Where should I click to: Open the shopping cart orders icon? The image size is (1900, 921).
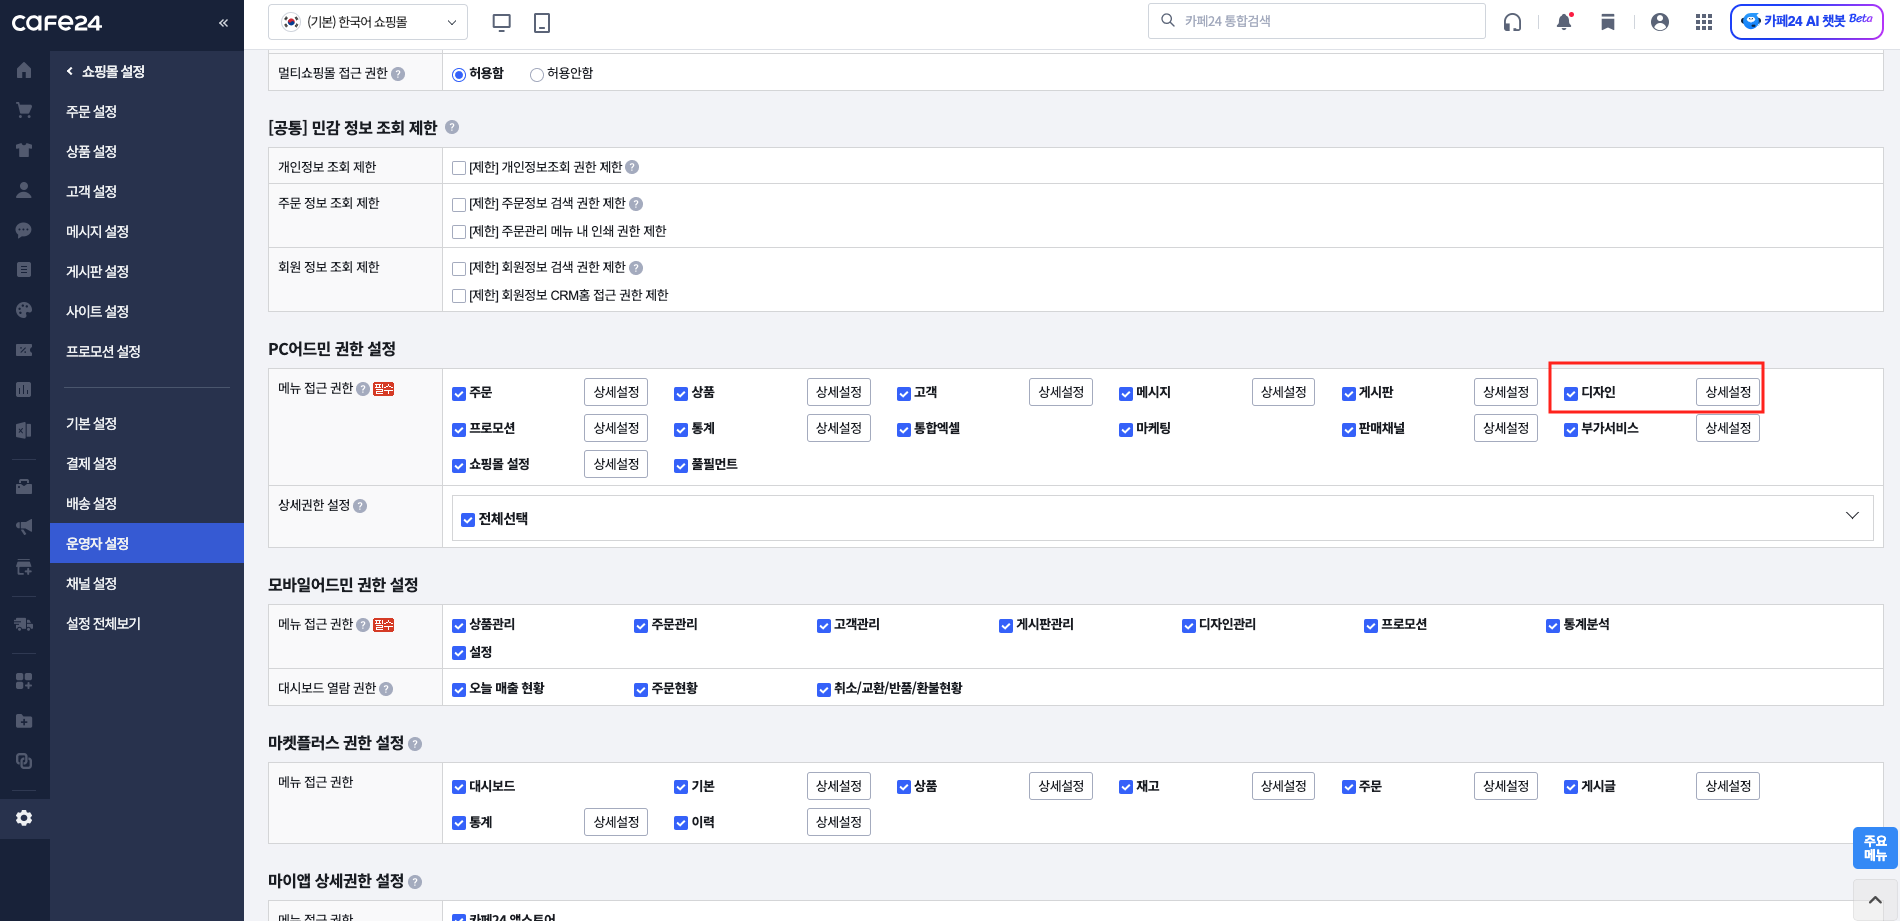coord(24,111)
